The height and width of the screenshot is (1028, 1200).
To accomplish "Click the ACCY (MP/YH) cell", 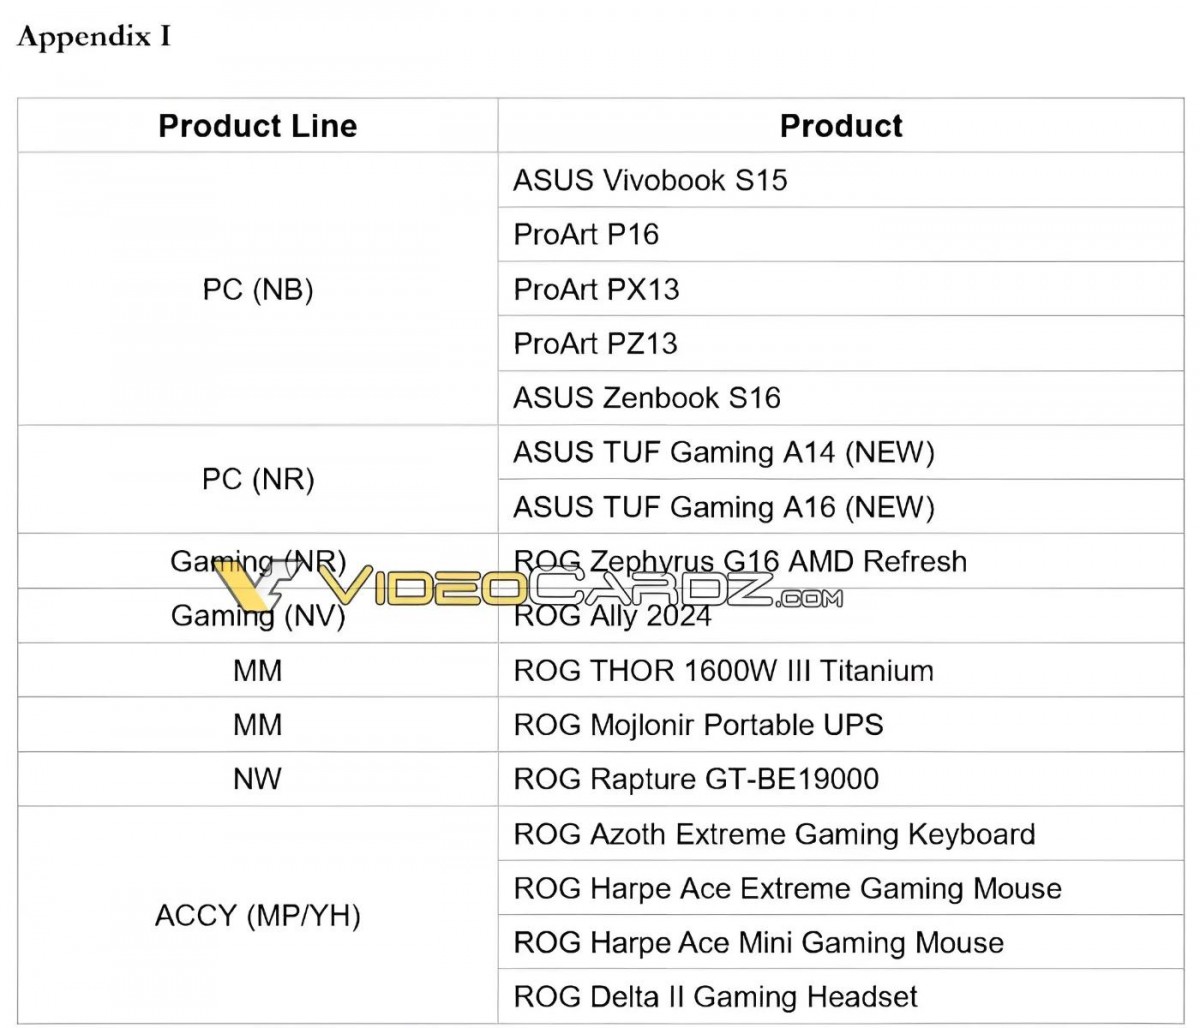I will point(257,915).
